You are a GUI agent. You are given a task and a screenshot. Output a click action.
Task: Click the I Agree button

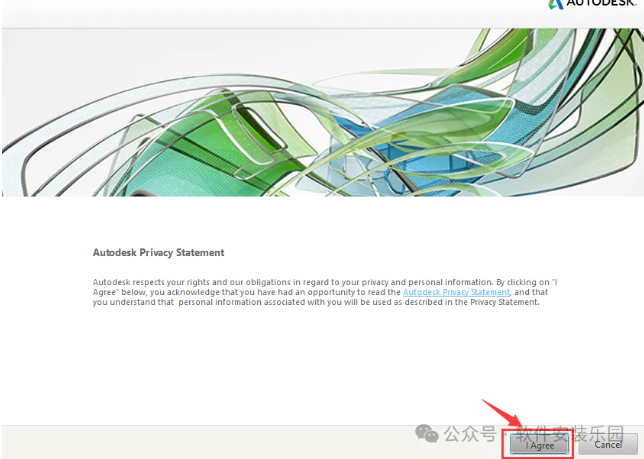(x=540, y=444)
